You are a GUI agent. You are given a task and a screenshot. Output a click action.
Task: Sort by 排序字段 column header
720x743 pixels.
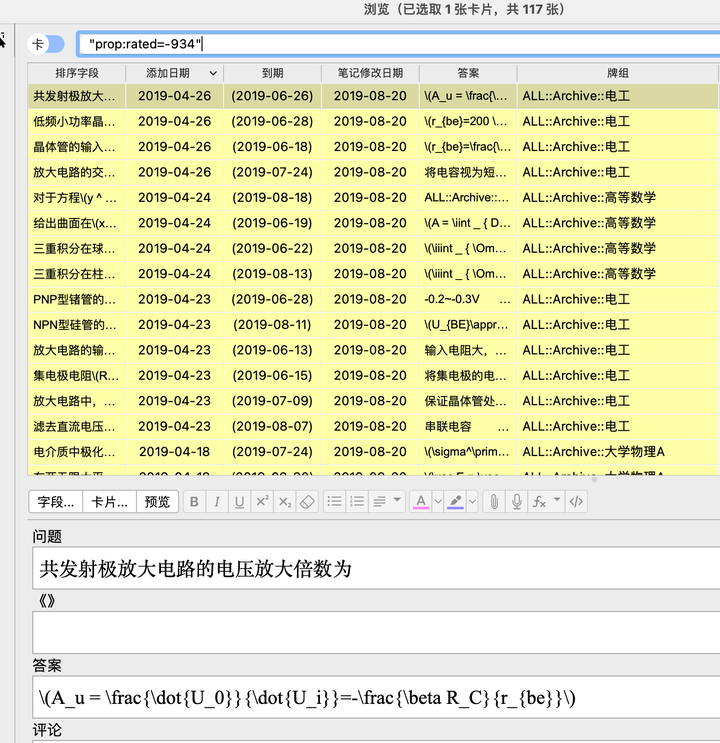click(77, 73)
